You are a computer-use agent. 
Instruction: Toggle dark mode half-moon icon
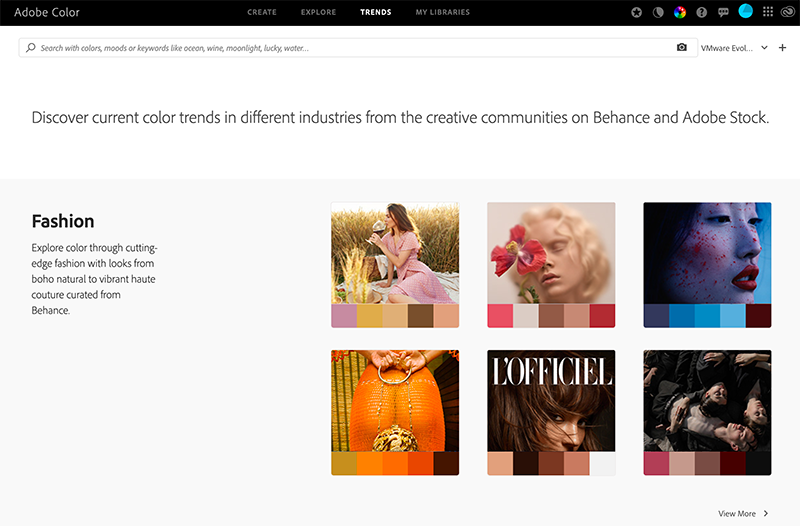coord(658,13)
